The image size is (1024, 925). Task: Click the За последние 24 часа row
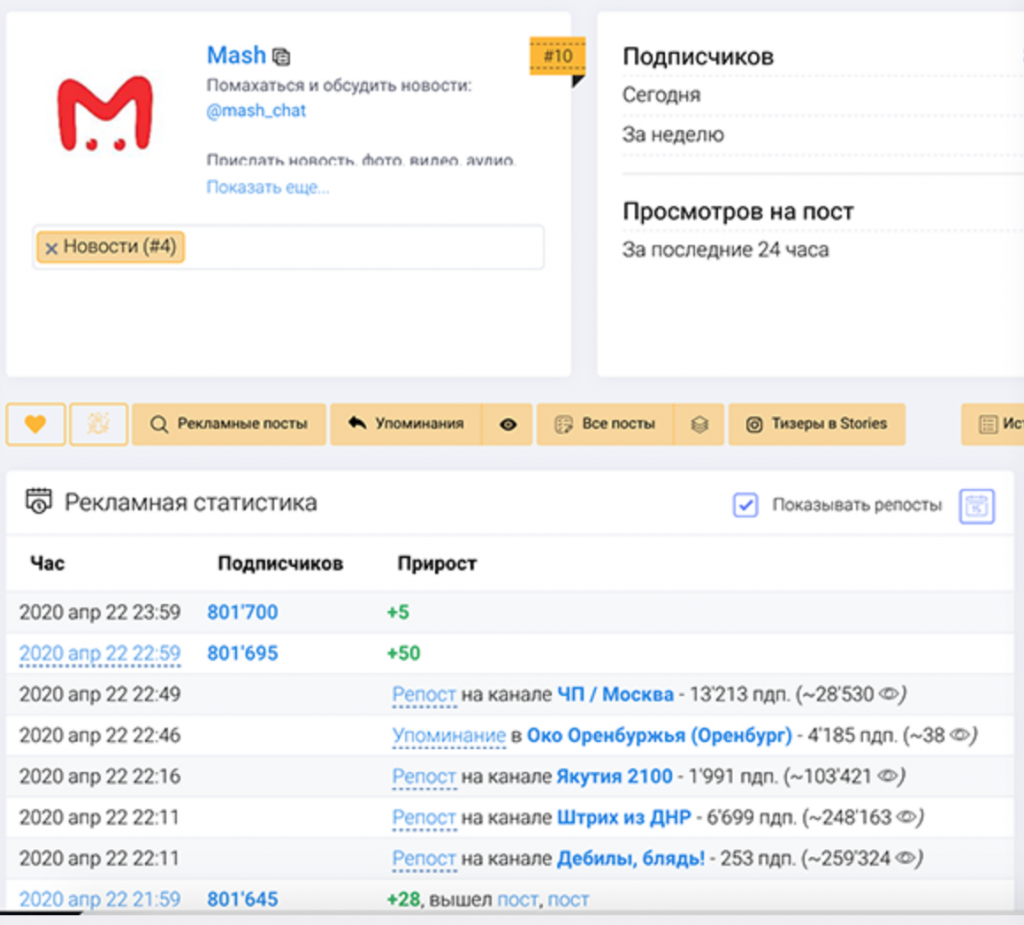pyautogui.click(x=822, y=250)
